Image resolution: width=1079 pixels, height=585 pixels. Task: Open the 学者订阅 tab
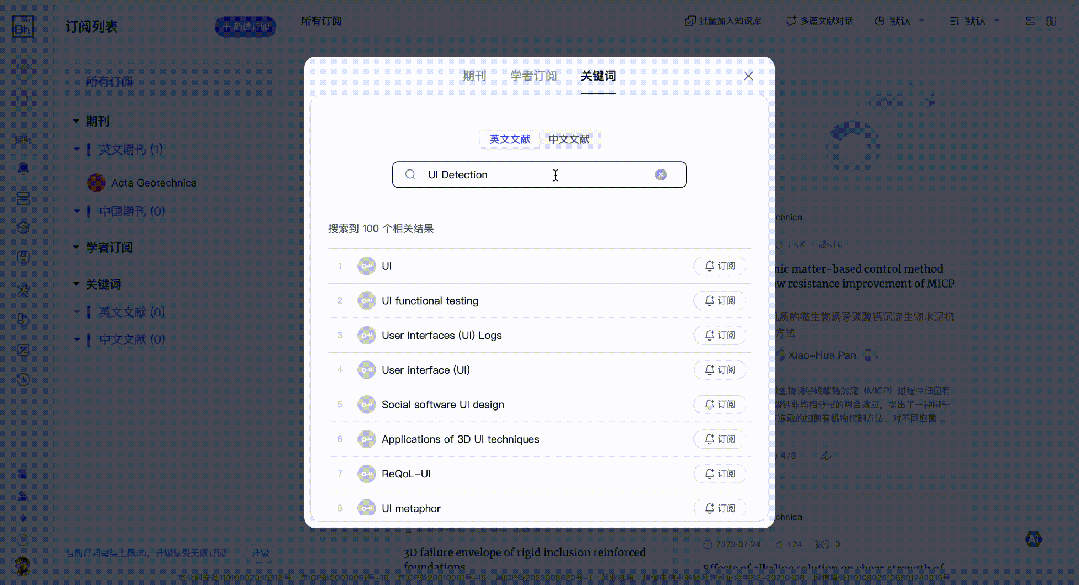(533, 76)
